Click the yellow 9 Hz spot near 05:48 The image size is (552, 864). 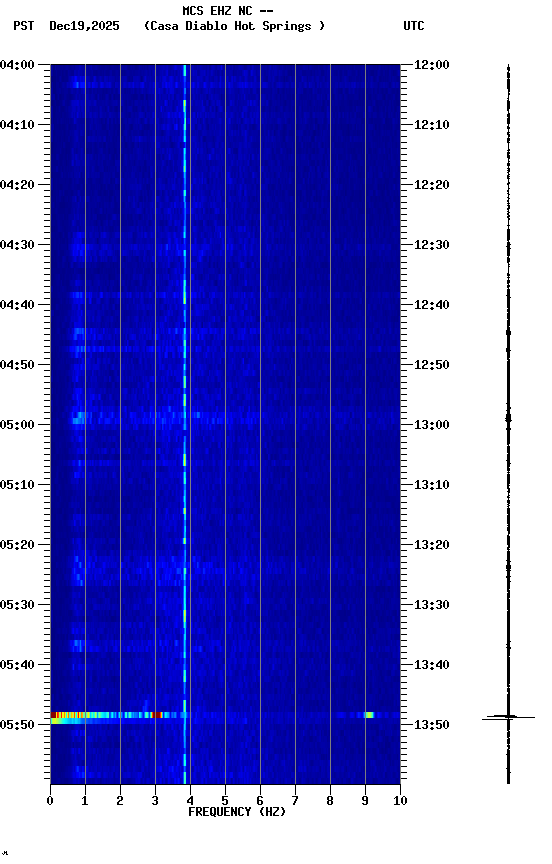369,715
